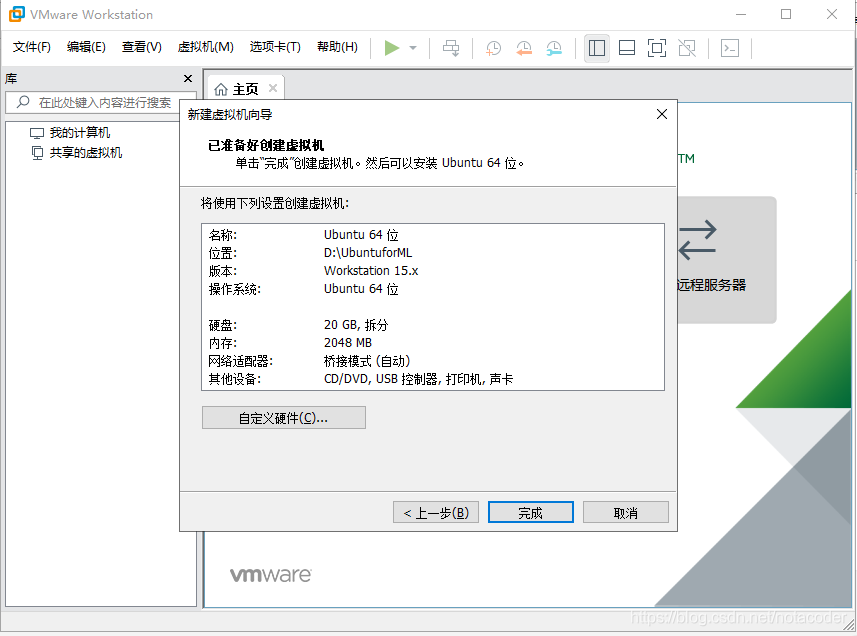Open the power options dropdown arrow

pyautogui.click(x=413, y=48)
